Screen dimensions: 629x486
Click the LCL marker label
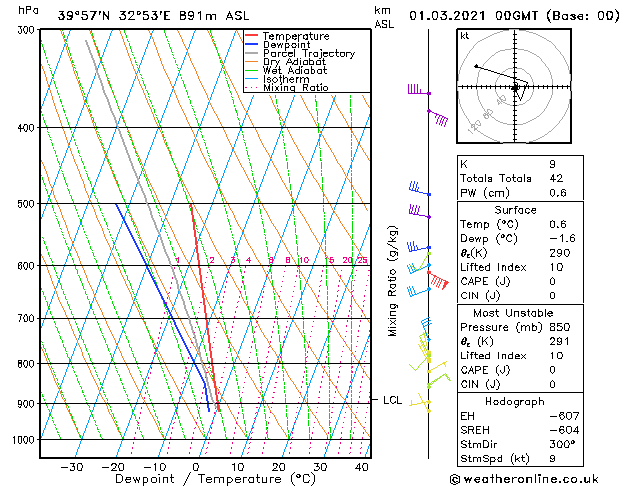click(x=392, y=400)
